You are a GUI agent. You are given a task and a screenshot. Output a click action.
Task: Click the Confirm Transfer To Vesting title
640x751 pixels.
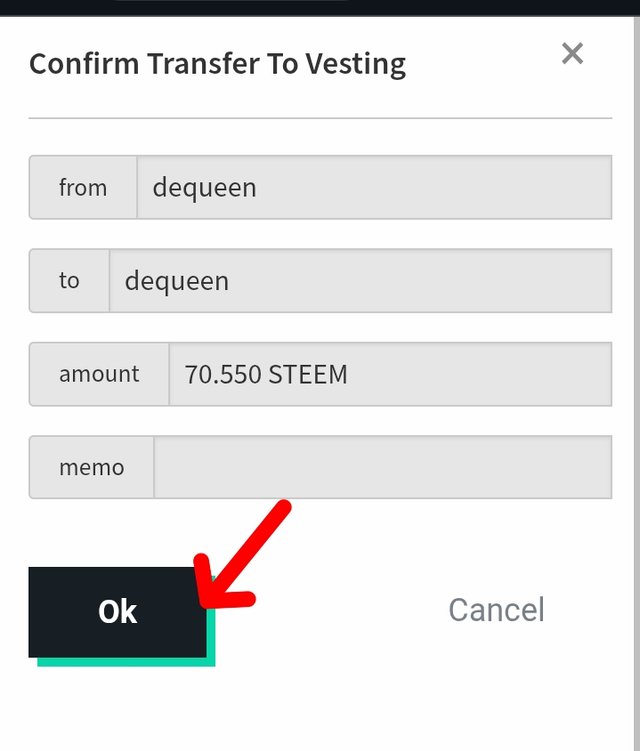[x=217, y=64]
